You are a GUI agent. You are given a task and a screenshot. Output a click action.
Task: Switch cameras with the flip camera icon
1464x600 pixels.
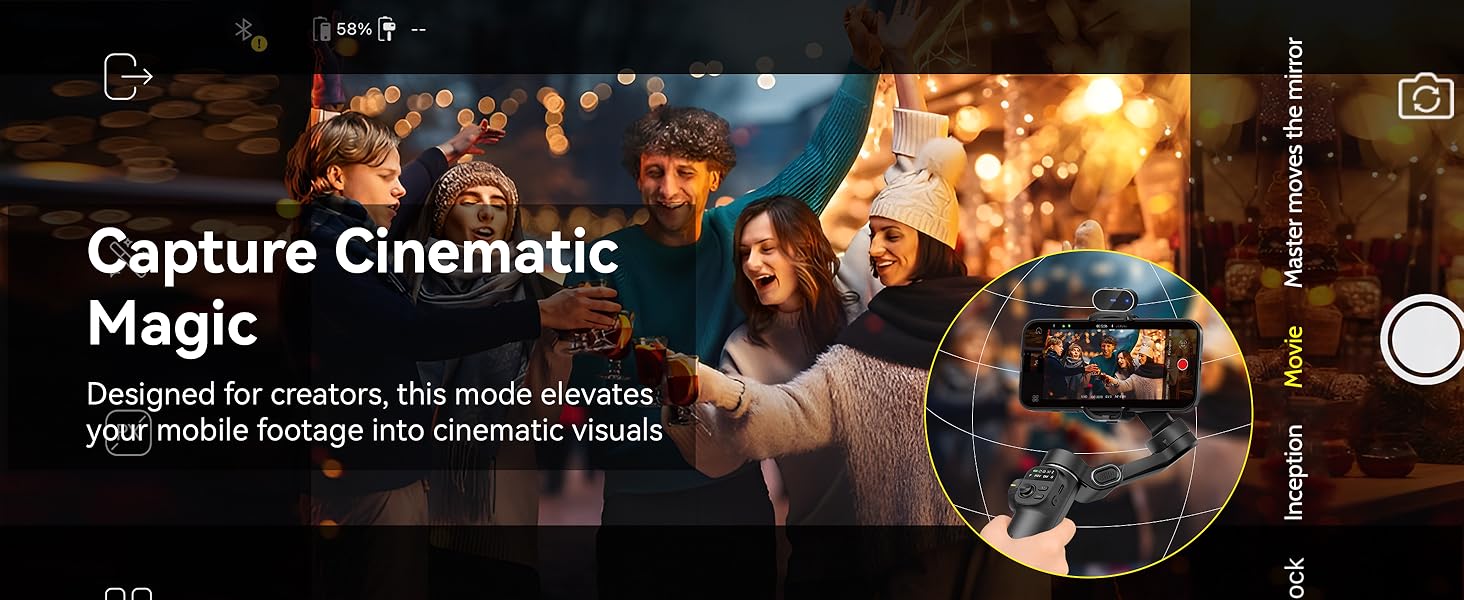(1426, 97)
